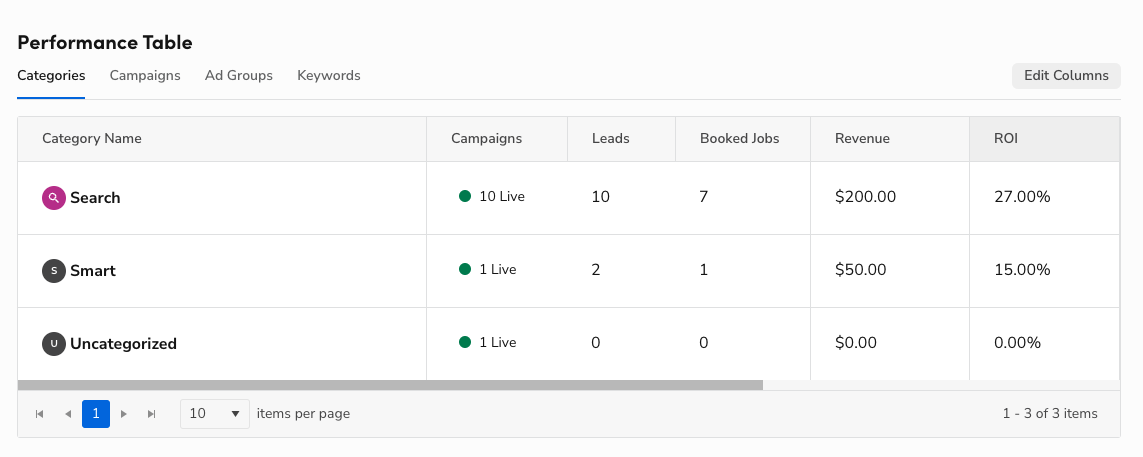
Task: Open the items per page dropdown
Action: point(215,414)
